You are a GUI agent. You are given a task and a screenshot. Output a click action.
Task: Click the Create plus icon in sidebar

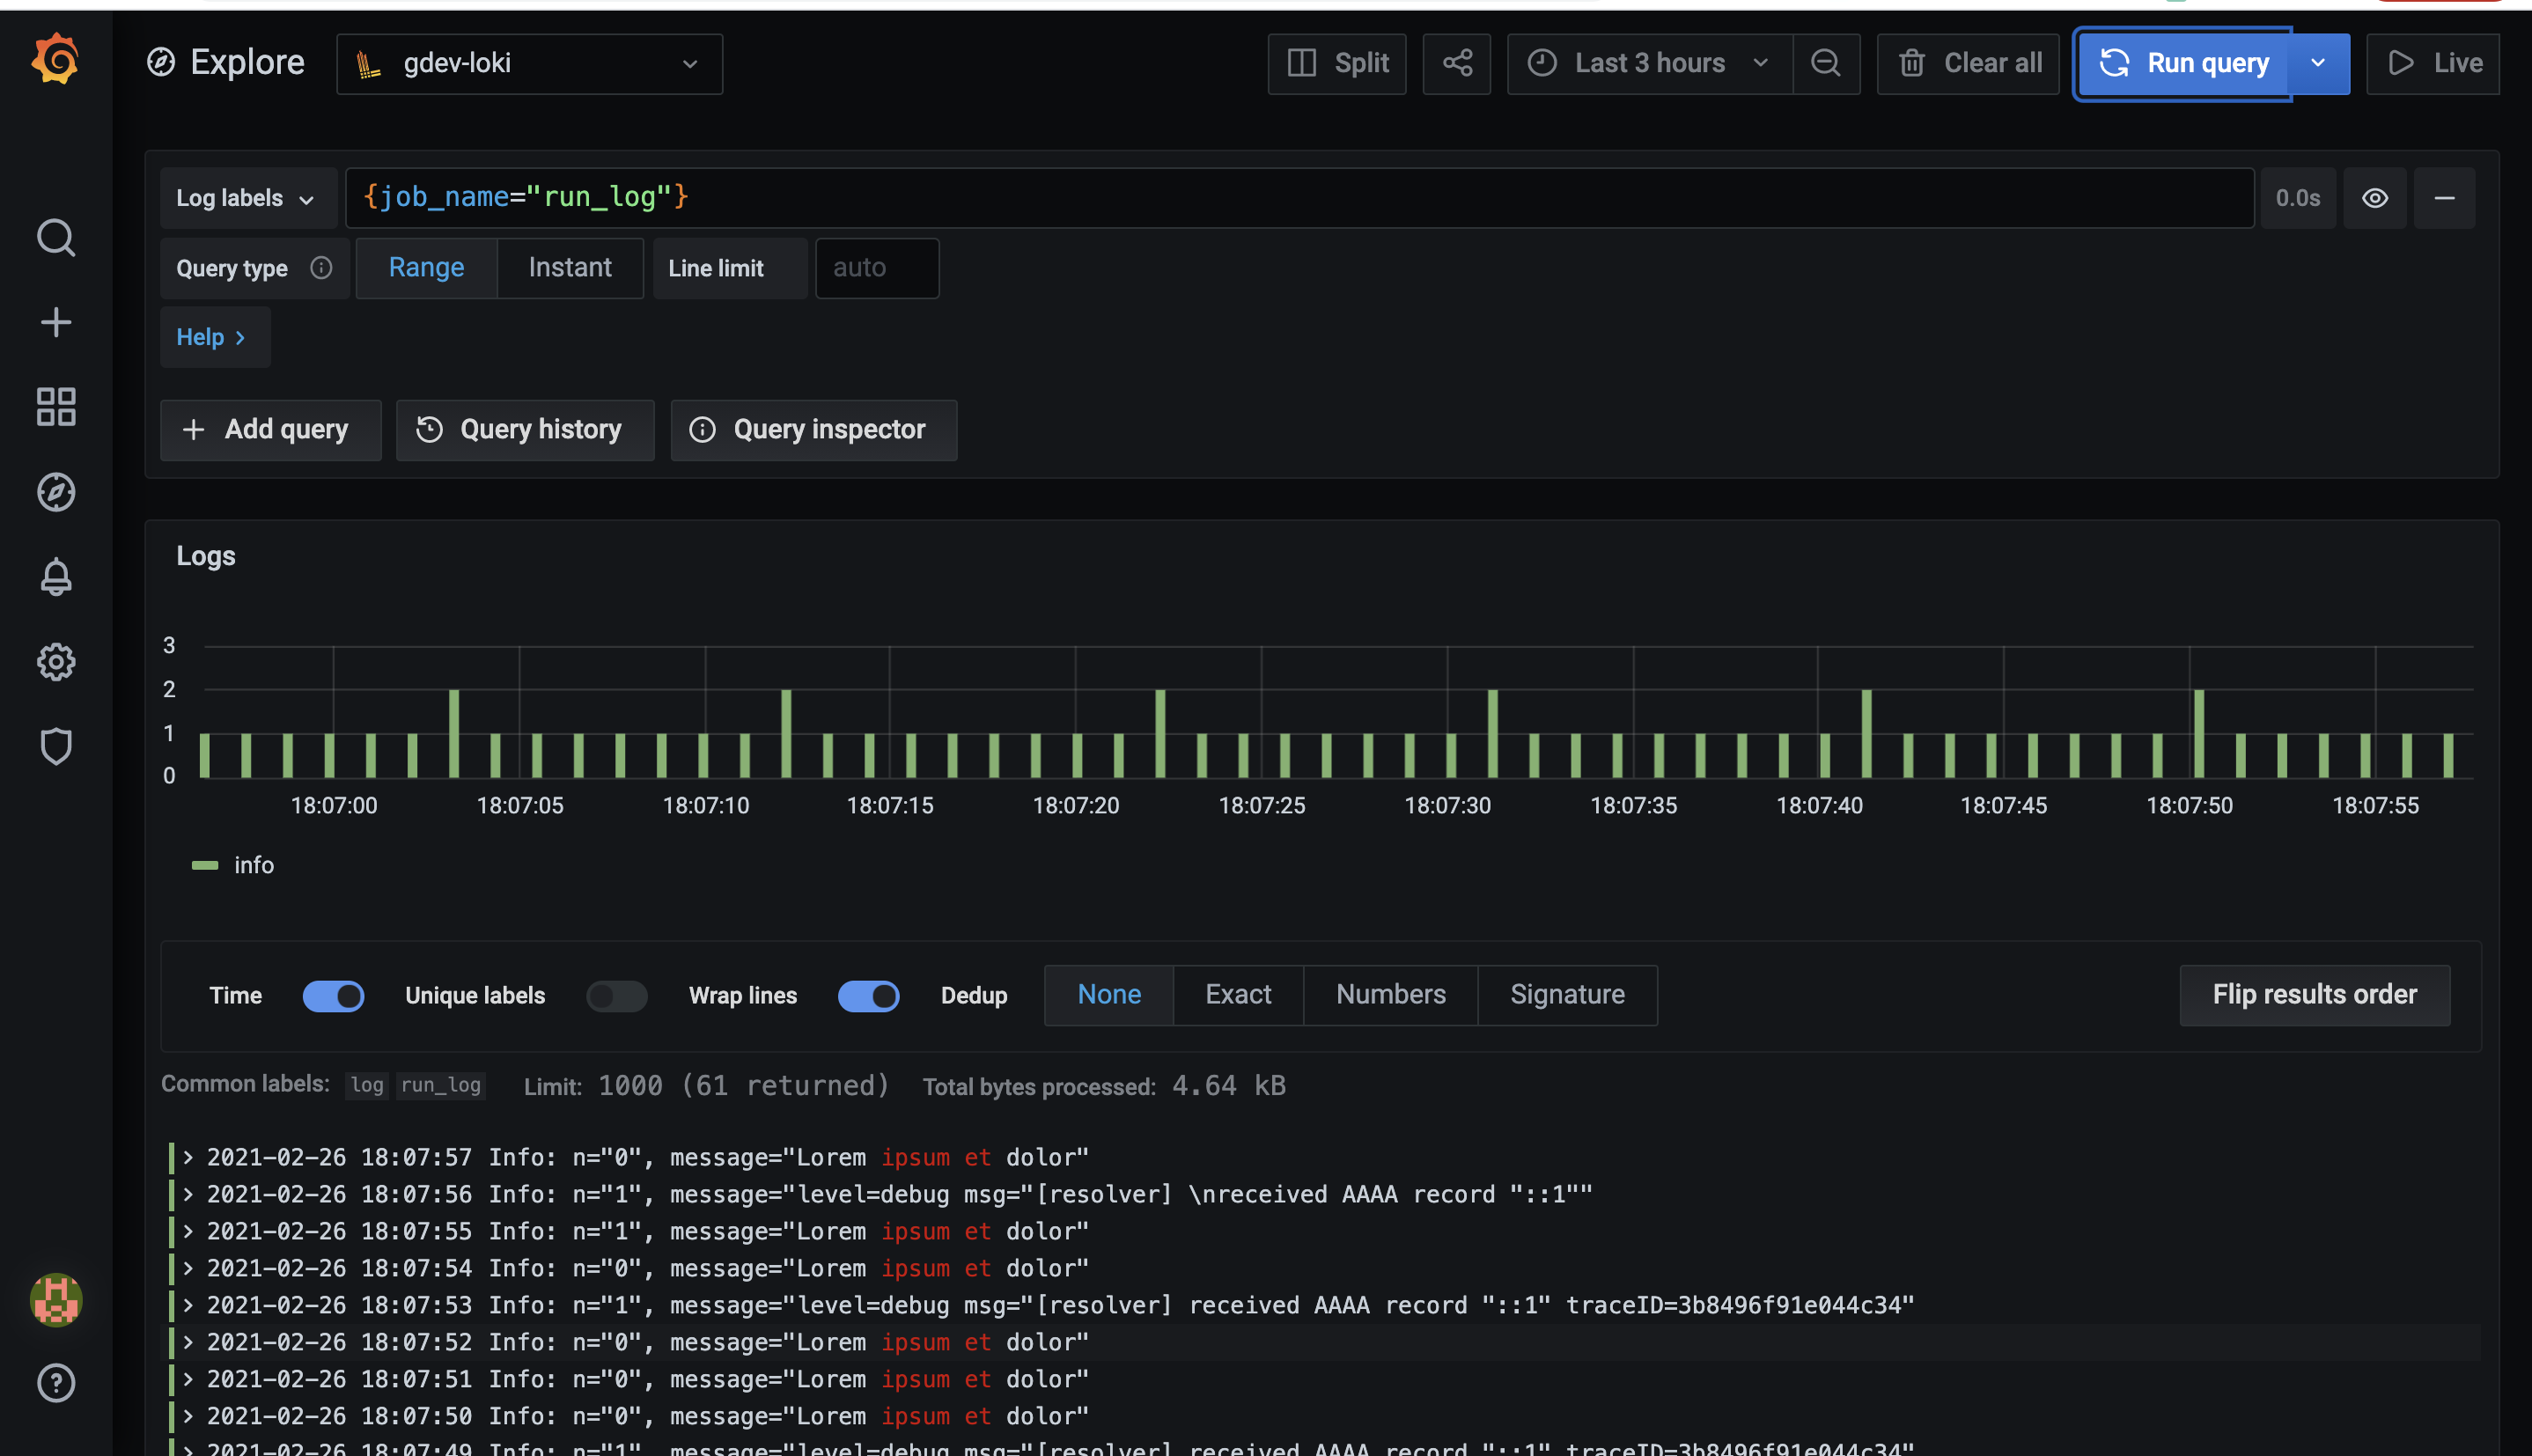pyautogui.click(x=56, y=322)
